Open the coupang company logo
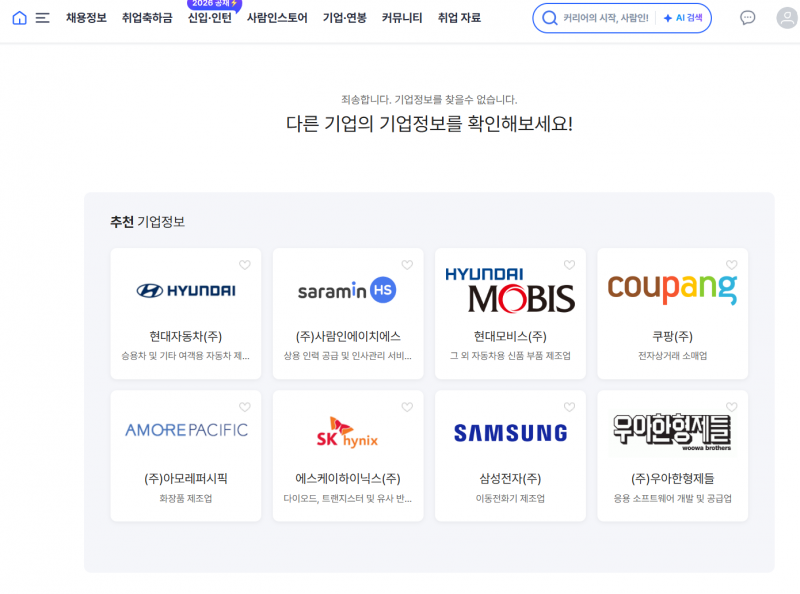This screenshot has width=800, height=594. (x=672, y=289)
